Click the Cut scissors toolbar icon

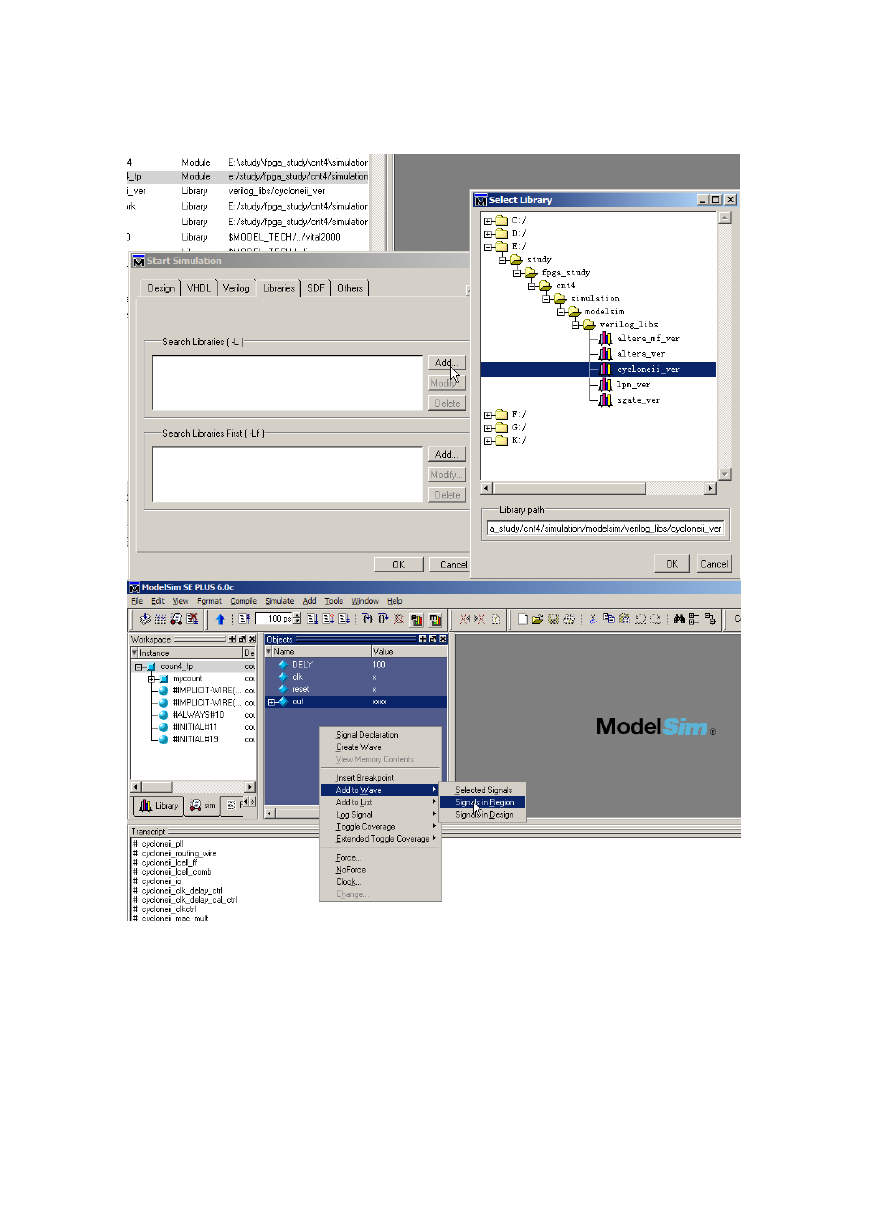(592, 620)
